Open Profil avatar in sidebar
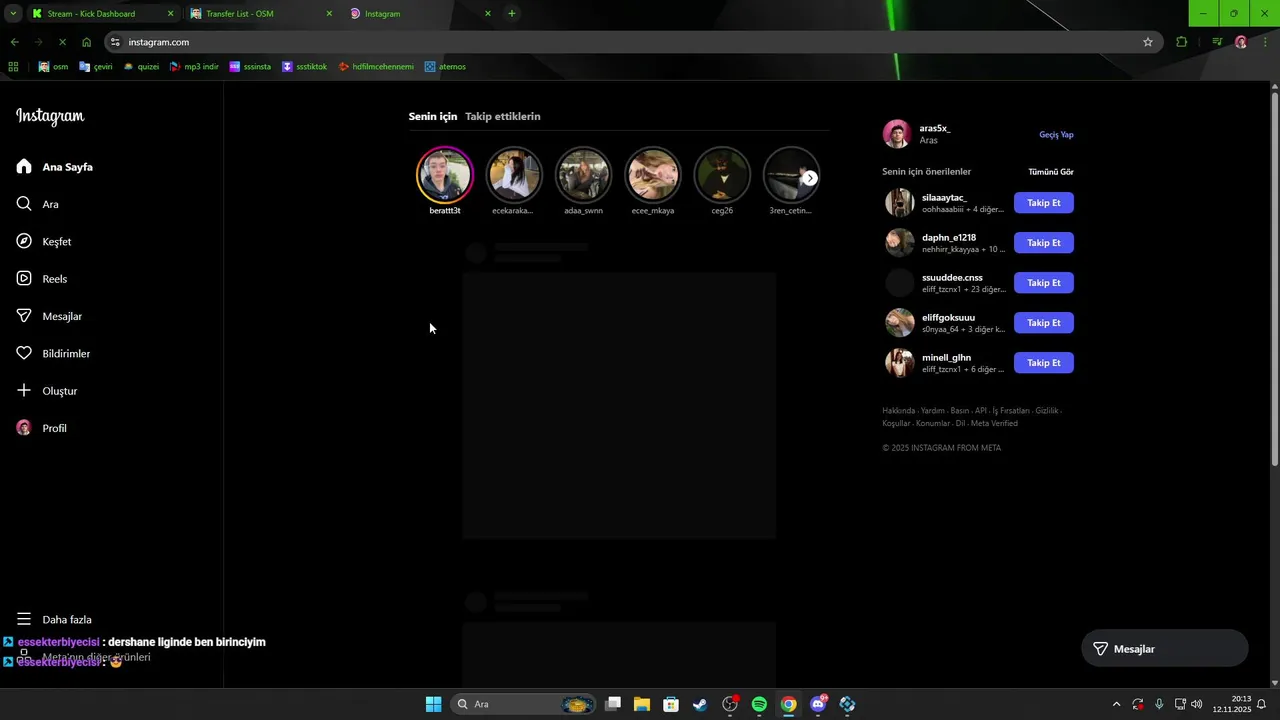 (24, 428)
